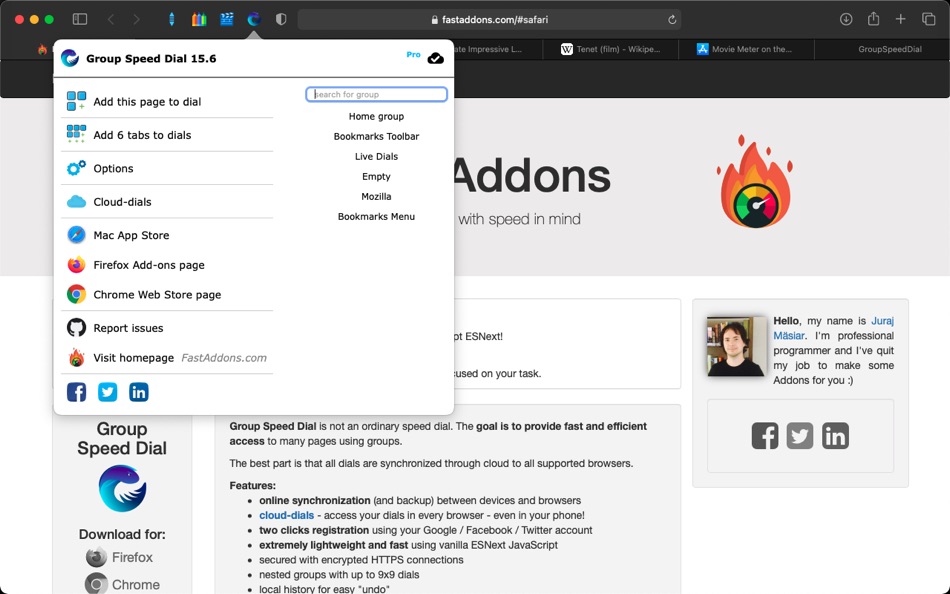Focus the search for group field
This screenshot has width=950, height=594.
pos(376,94)
